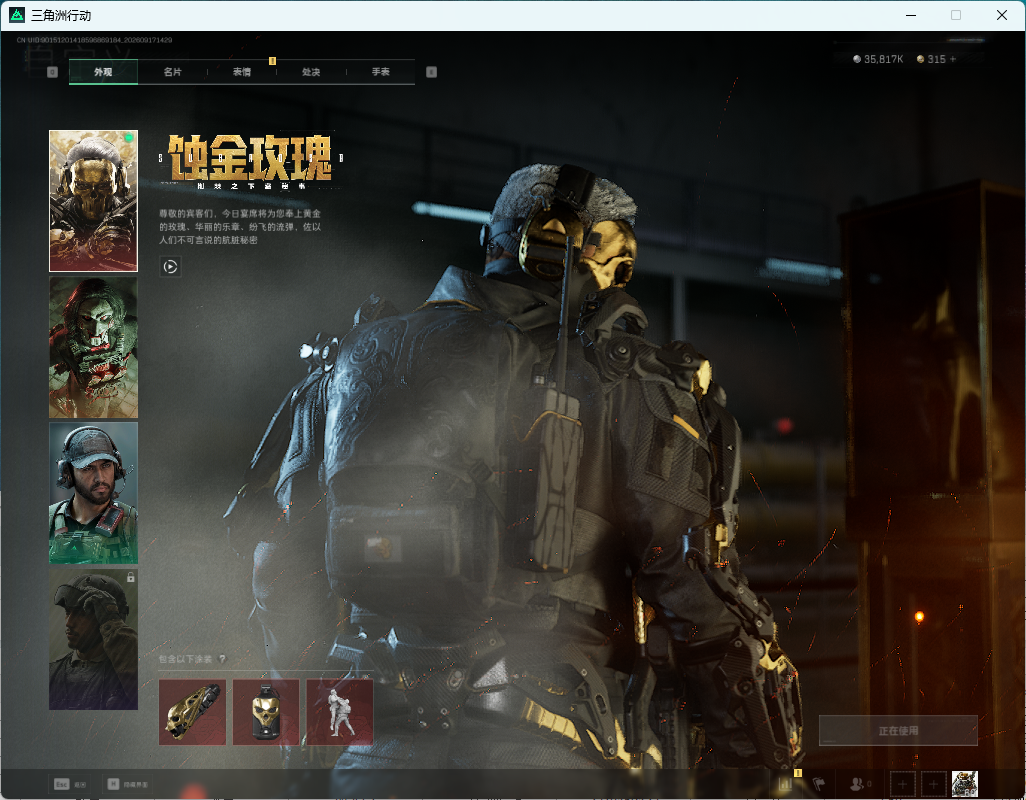
Task: Select the locked dark helmet skin thumbnail
Action: 94,639
